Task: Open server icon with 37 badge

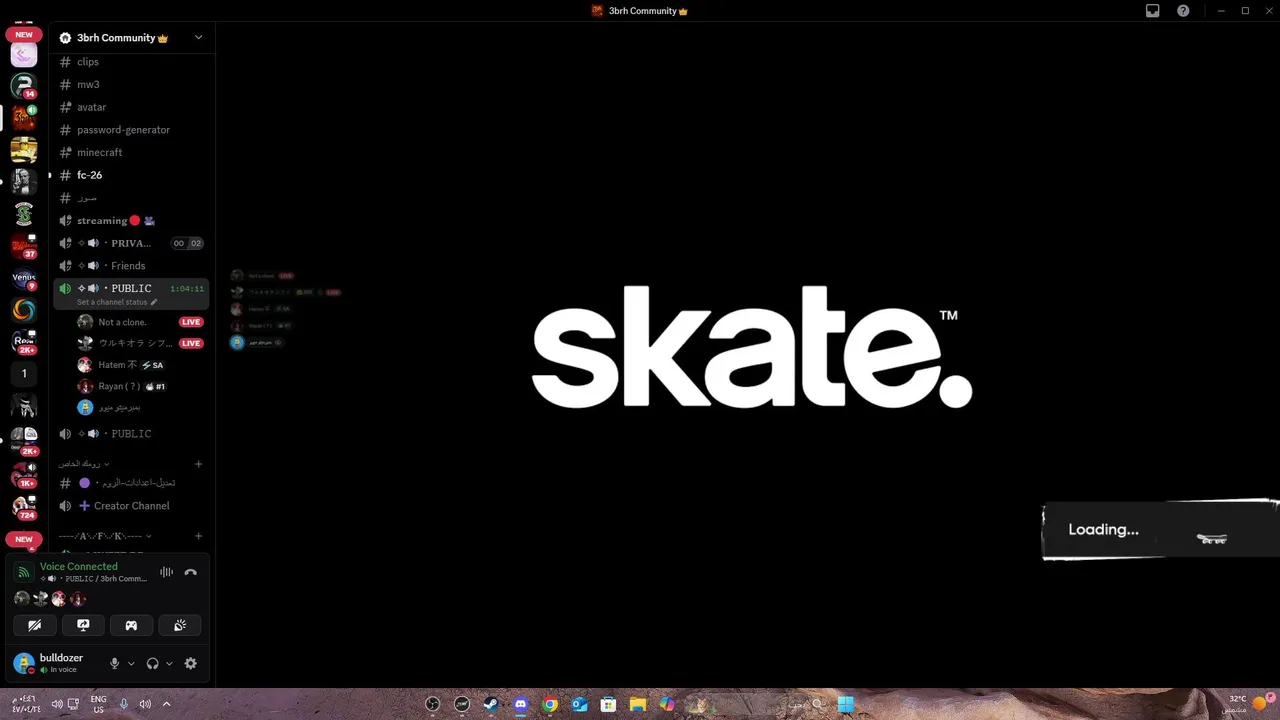Action: (24, 245)
